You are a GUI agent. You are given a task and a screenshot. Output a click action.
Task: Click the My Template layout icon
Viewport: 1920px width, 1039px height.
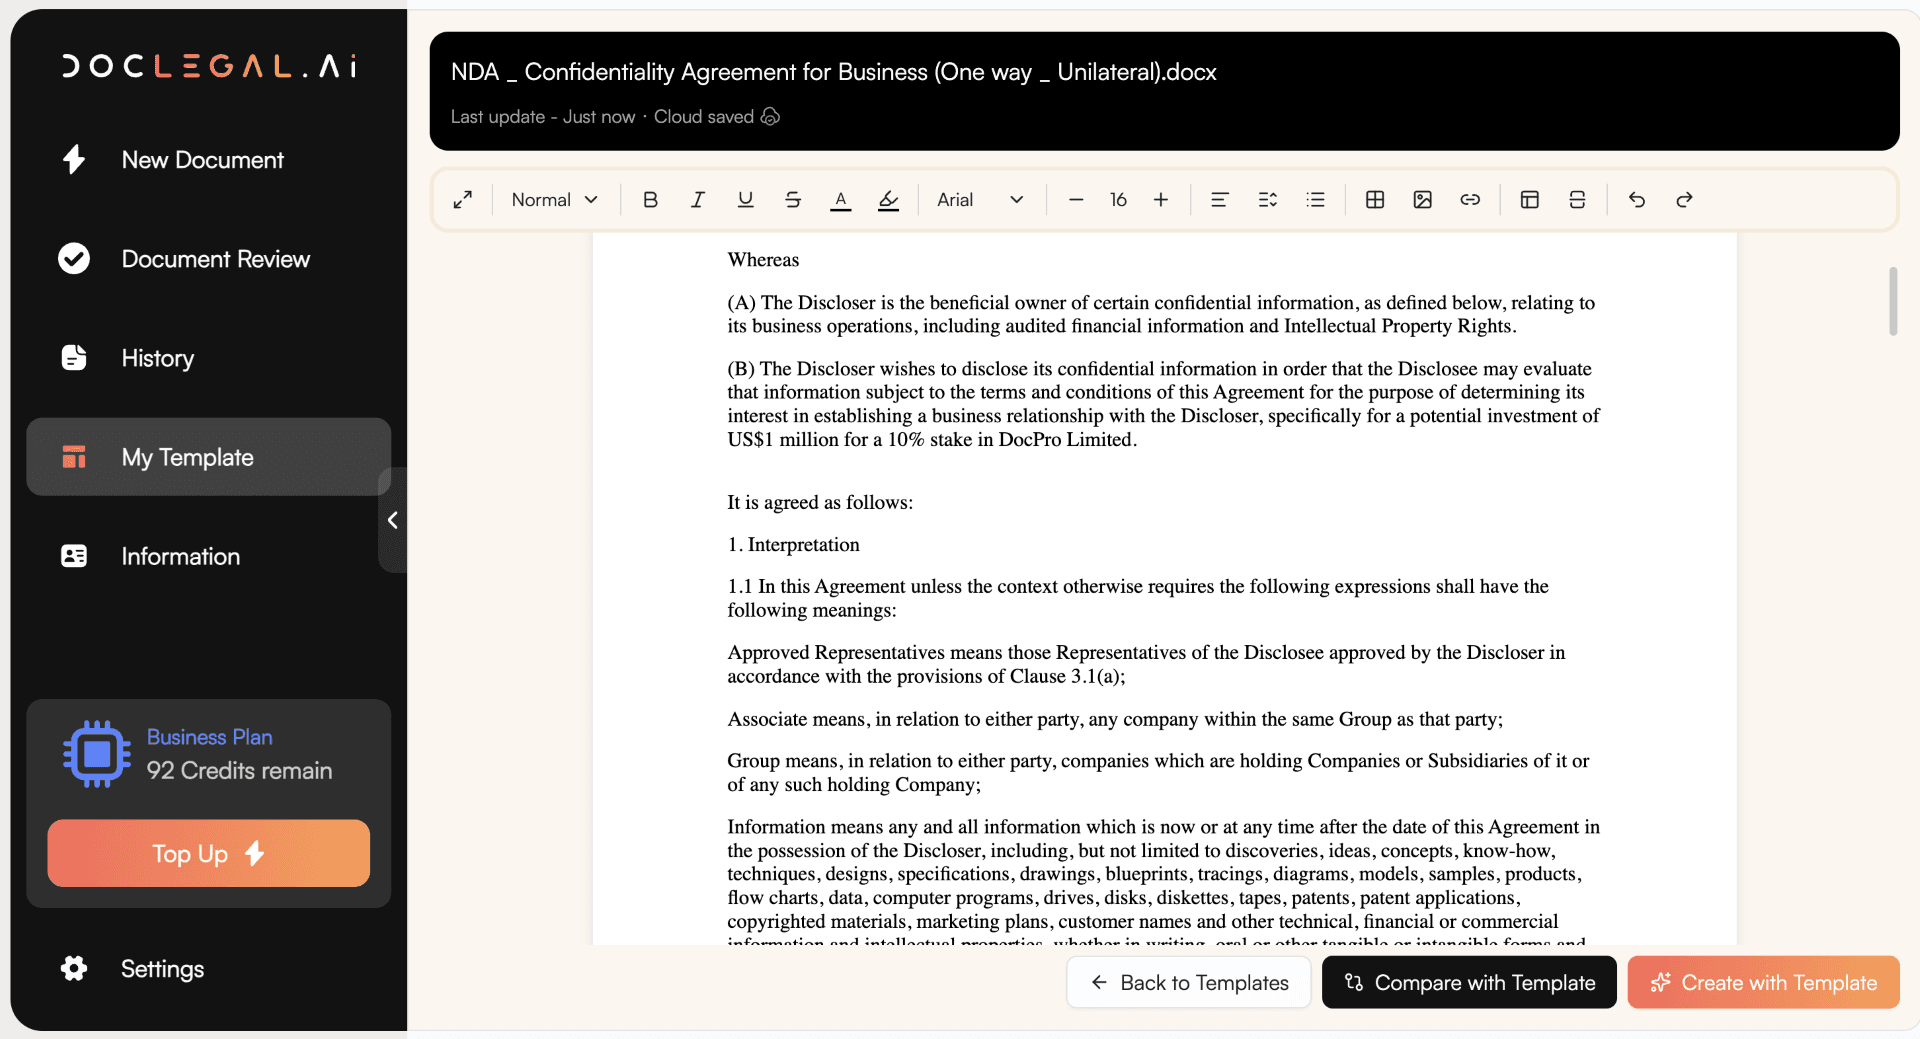(x=74, y=457)
